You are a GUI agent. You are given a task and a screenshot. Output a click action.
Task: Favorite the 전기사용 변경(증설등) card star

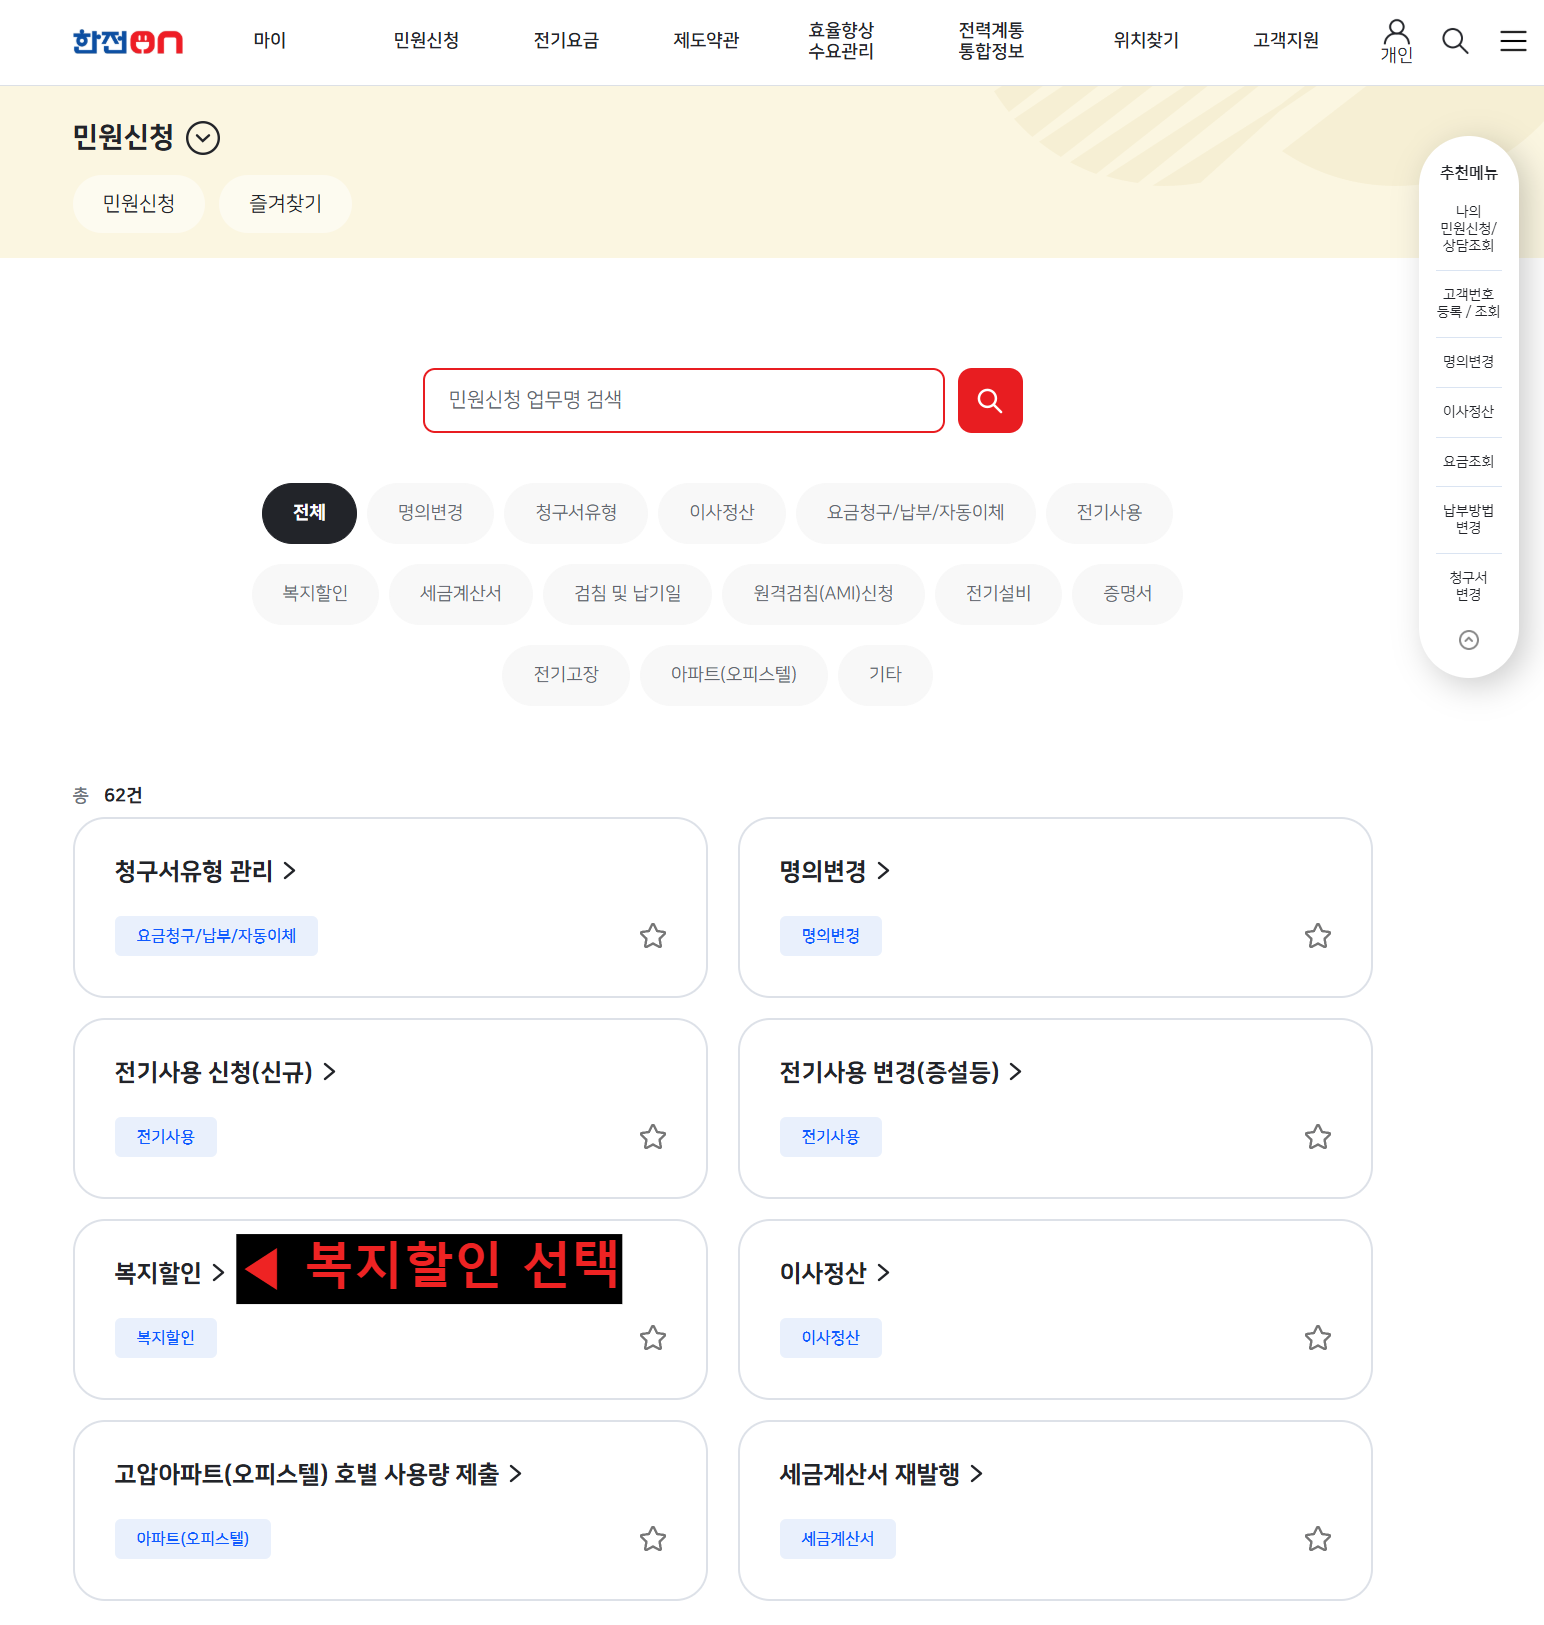coord(1318,1137)
